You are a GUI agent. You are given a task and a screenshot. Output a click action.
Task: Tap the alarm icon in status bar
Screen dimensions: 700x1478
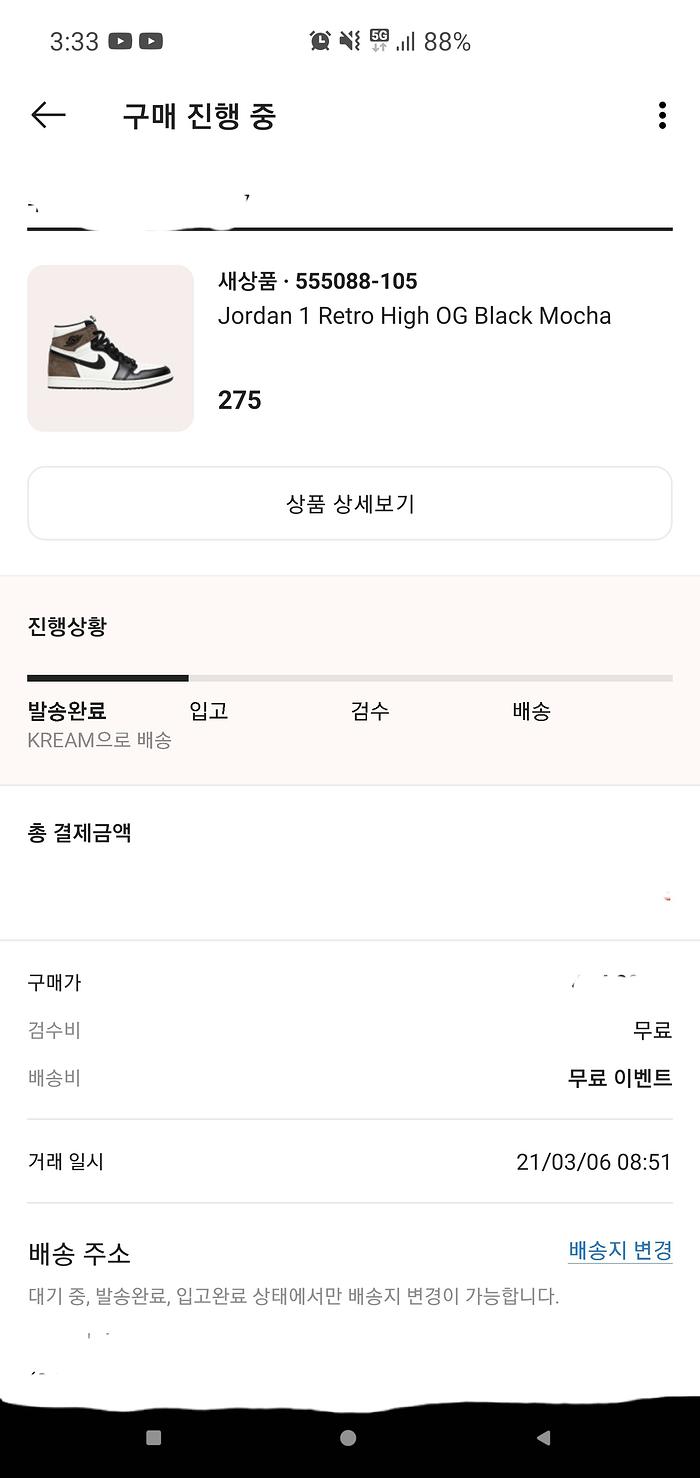320,41
